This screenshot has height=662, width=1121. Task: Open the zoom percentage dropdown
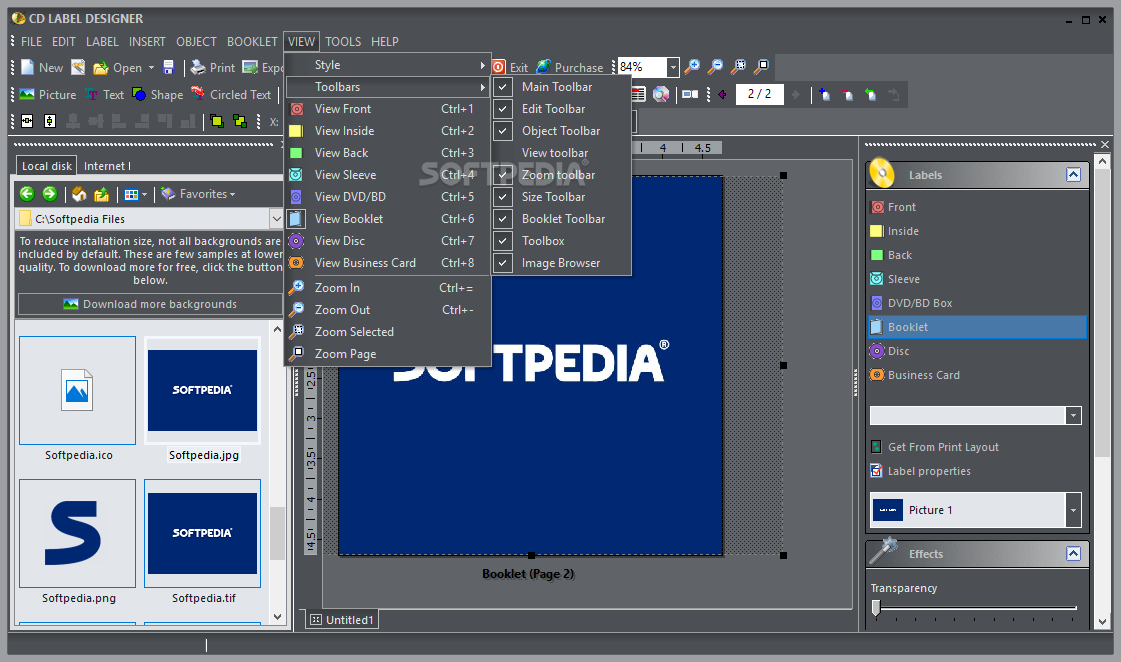tap(673, 67)
